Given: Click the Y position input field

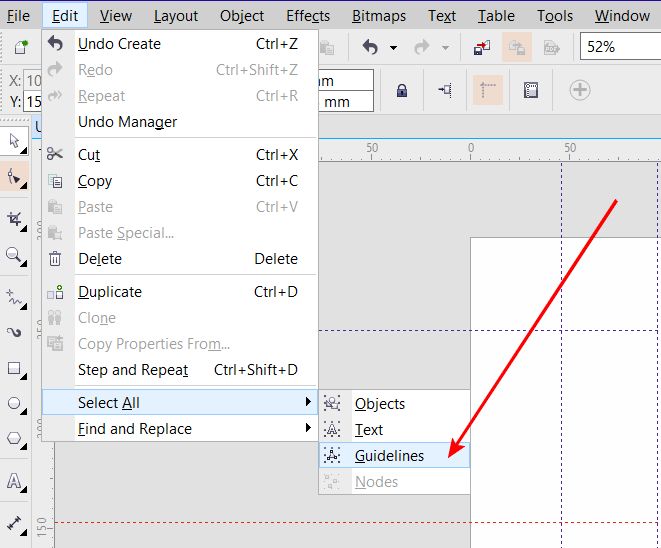Looking at the screenshot, I should 32,102.
